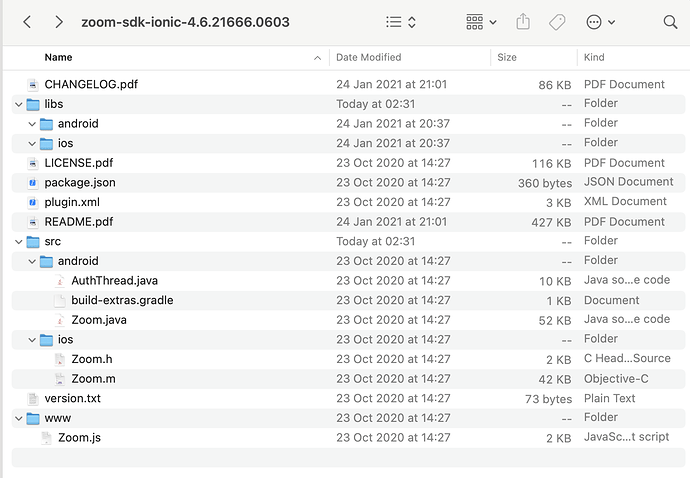This screenshot has width=690, height=478.
Task: Click the 73 bytes size value
Action: 548,399
